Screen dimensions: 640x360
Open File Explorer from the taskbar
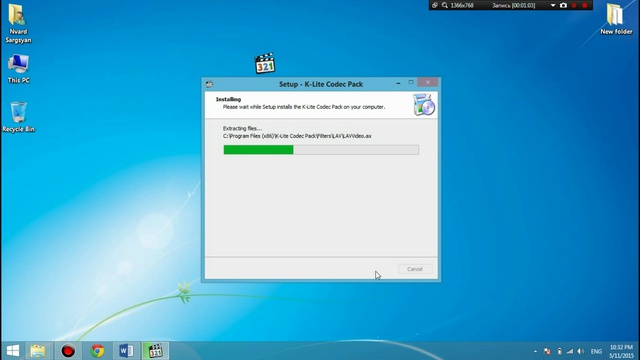coord(38,351)
